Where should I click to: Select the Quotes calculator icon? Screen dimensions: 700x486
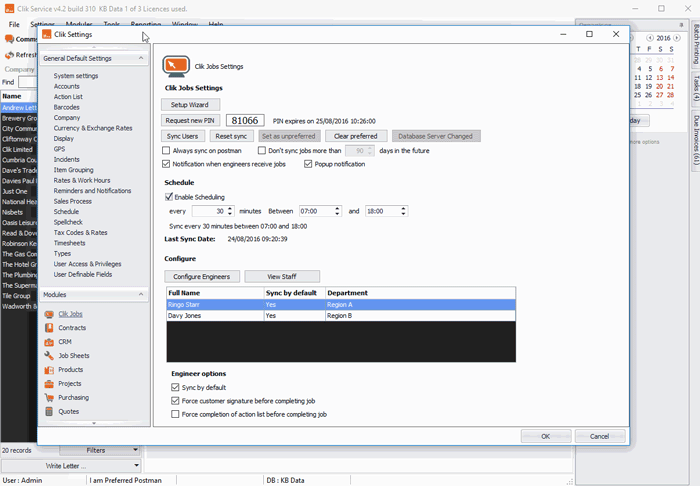pos(49,411)
